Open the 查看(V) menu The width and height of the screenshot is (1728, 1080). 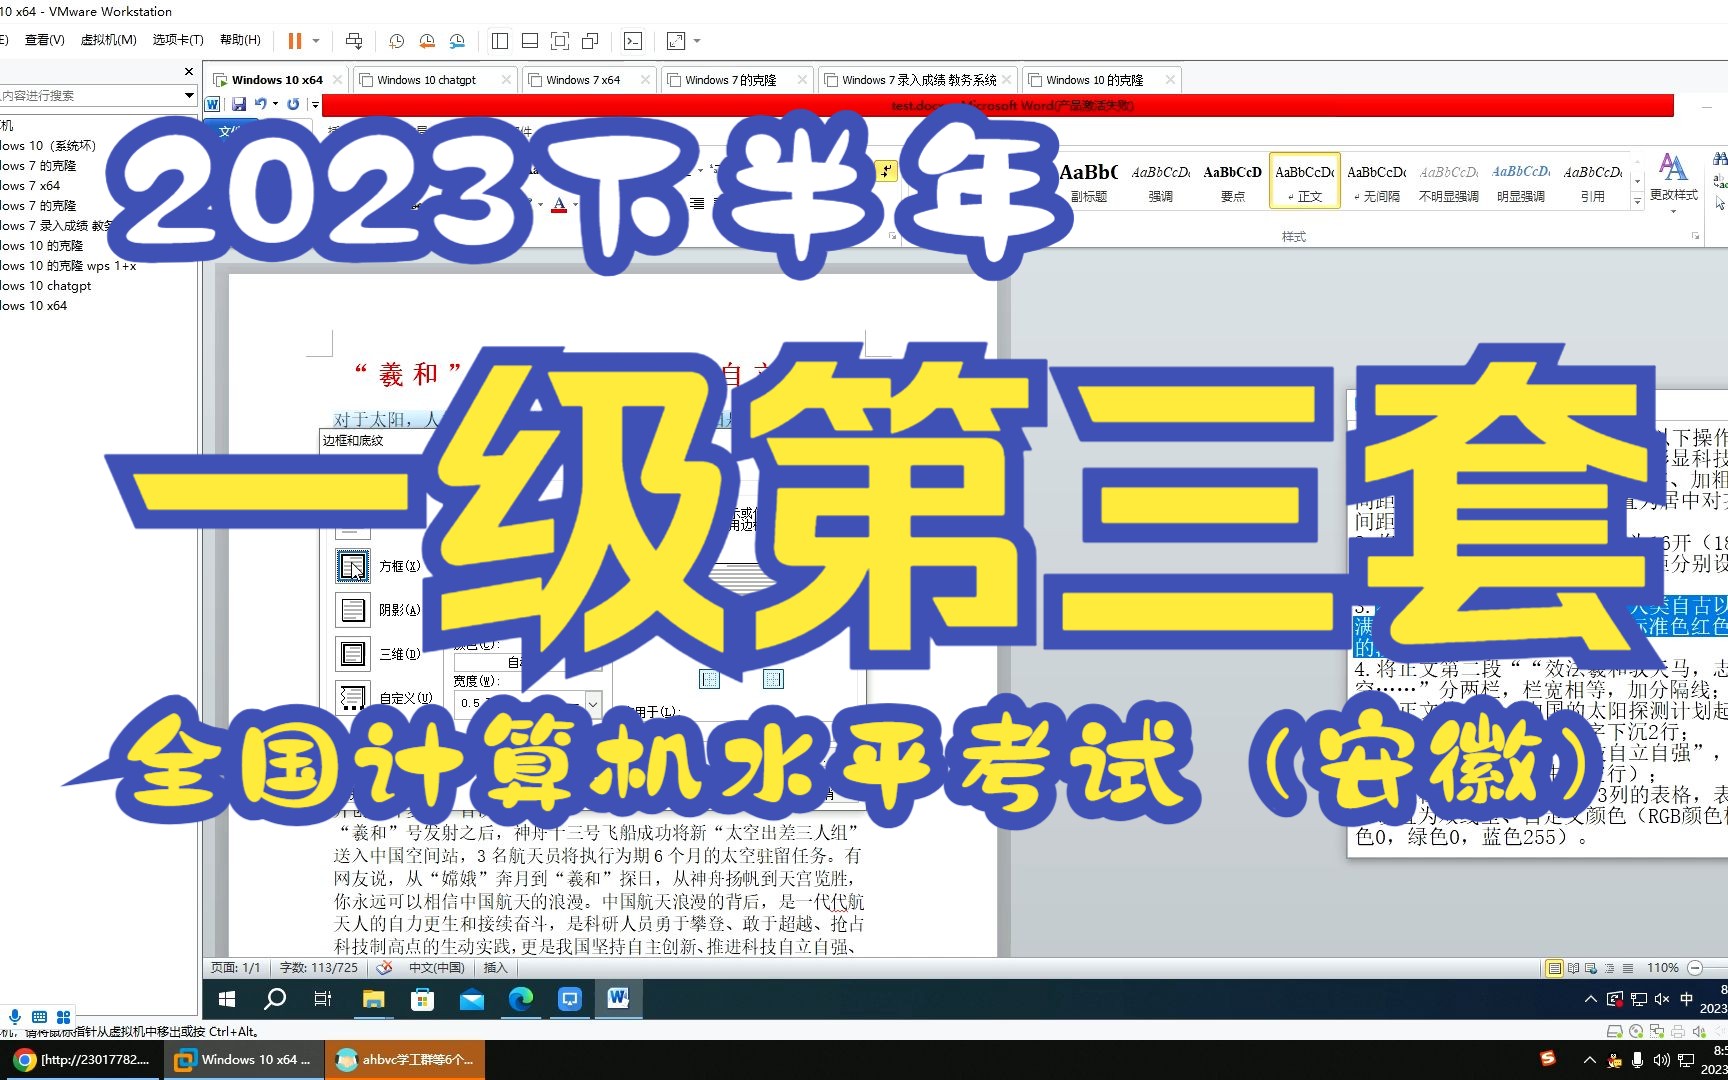[x=44, y=40]
